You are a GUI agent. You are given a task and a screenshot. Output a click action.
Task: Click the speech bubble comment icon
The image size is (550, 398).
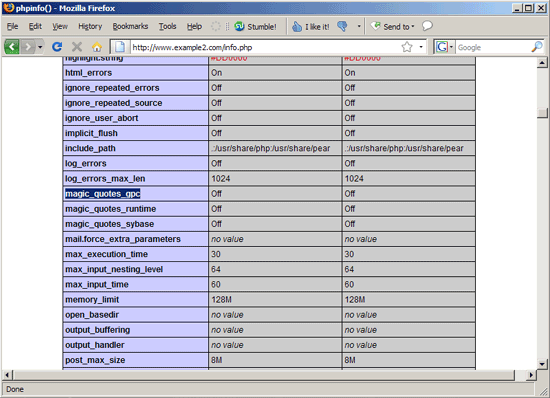pos(427,26)
